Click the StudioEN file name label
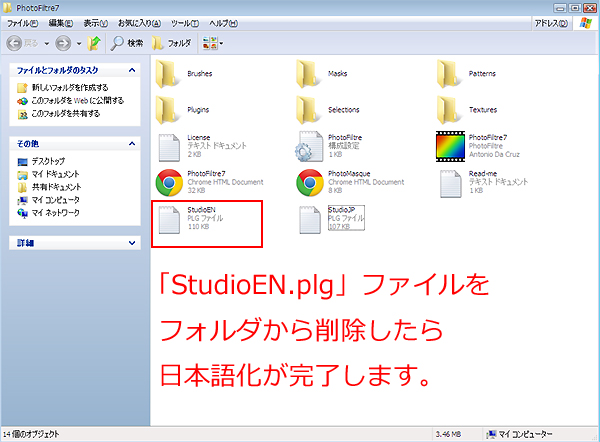The width and height of the screenshot is (600, 442). pyautogui.click(x=201, y=210)
